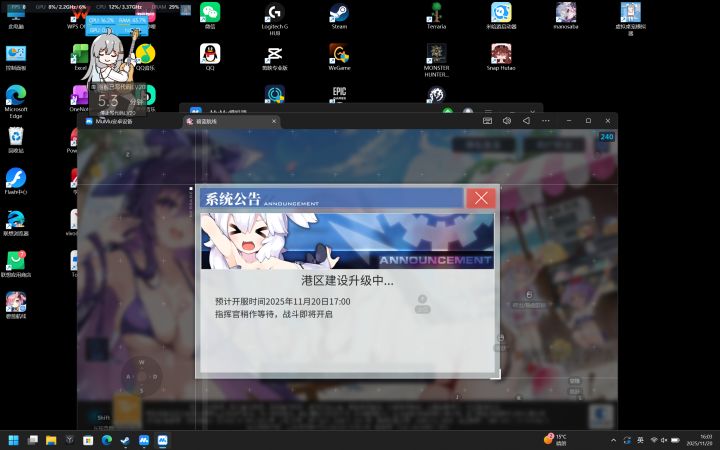Open Microsoft Store from the taskbar
Viewport: 720px width, 450px height.
tap(88, 440)
